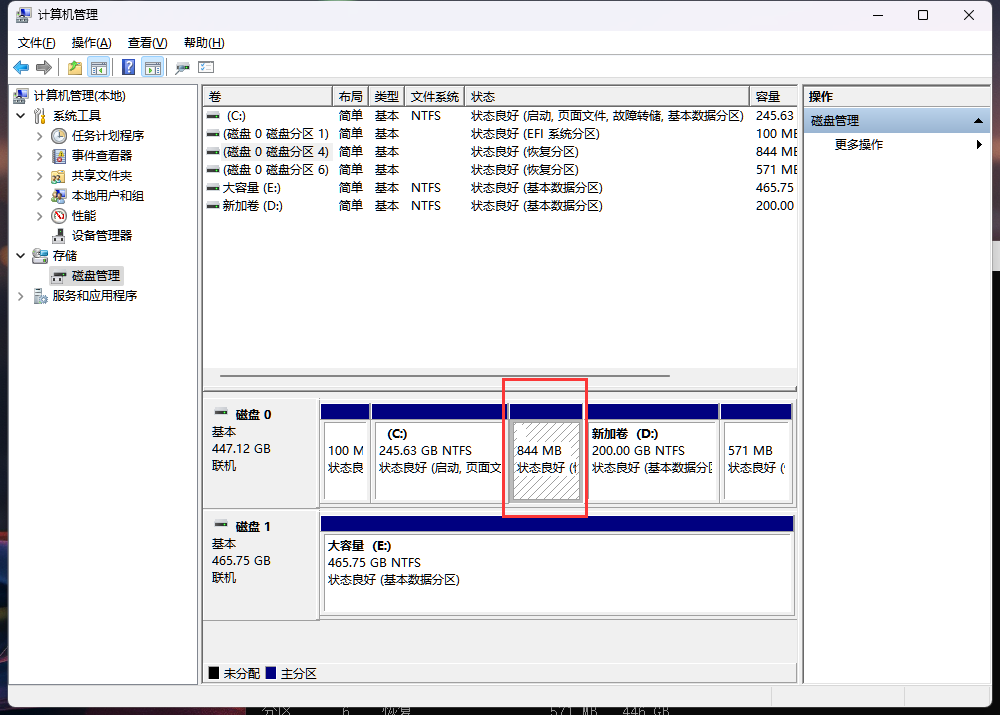Screen dimensions: 1000x715
Task: Sort by the 布局 column header
Action: 350,96
